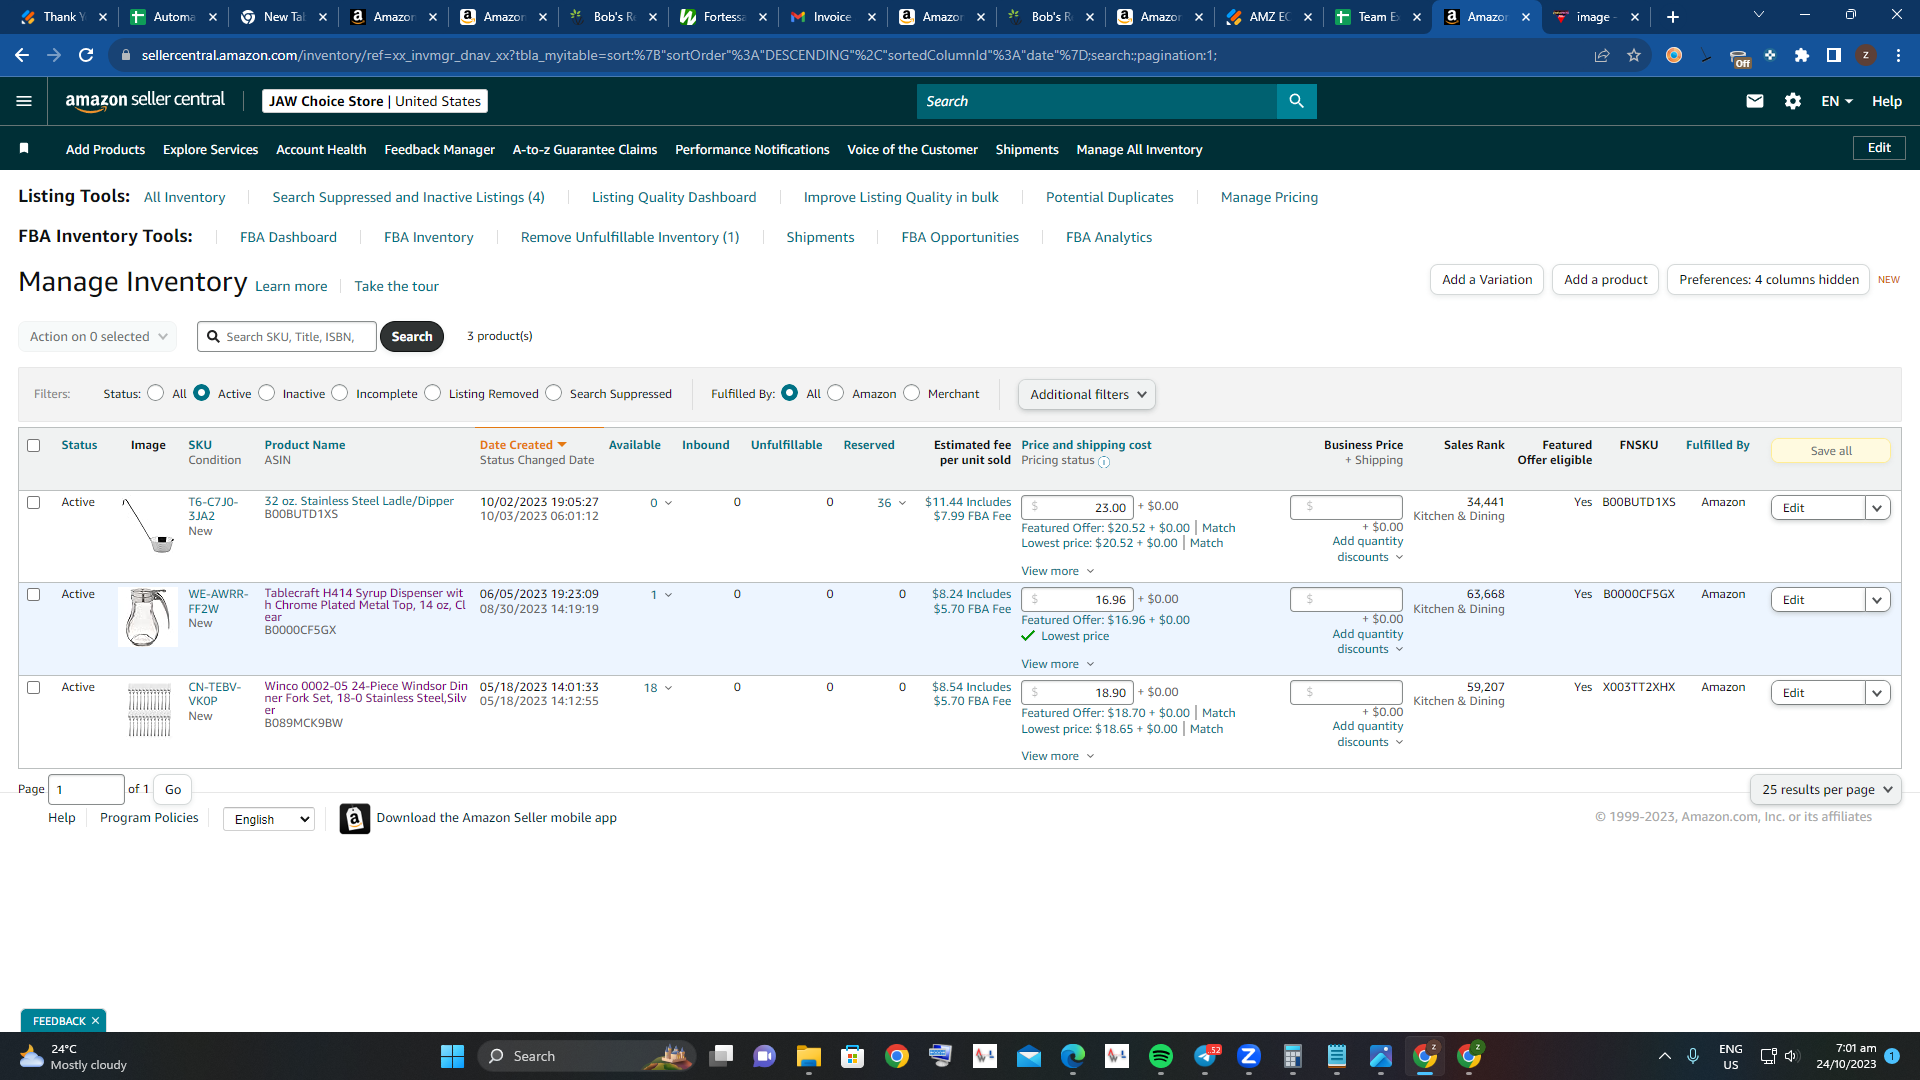Click the Pricing status info icon

tap(1104, 462)
